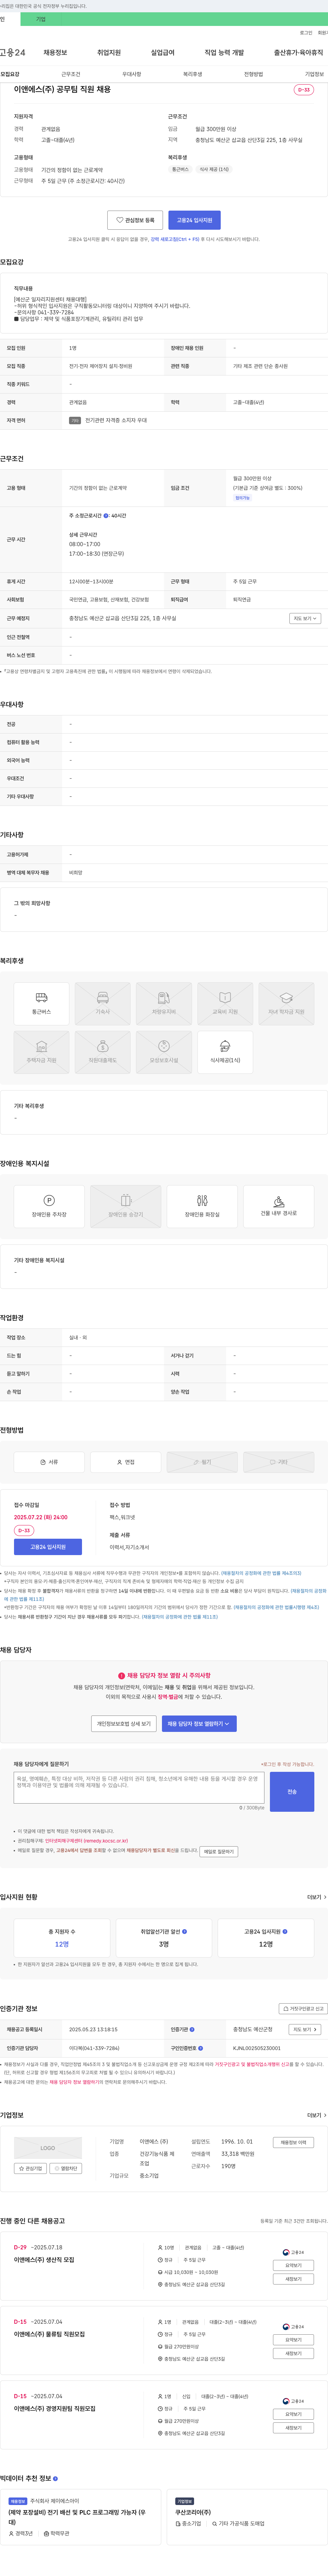Click the 장애인용 승강기 icon
The image size is (328, 2576).
tap(126, 1206)
